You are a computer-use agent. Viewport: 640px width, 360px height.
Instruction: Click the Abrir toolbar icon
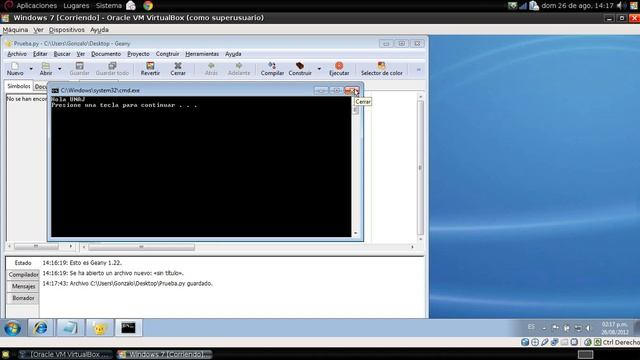46,69
